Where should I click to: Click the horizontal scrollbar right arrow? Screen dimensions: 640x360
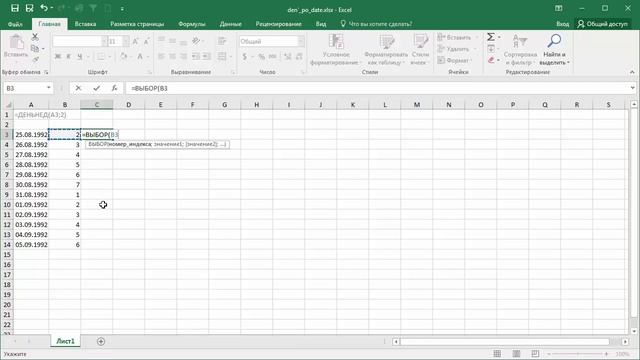click(x=625, y=341)
